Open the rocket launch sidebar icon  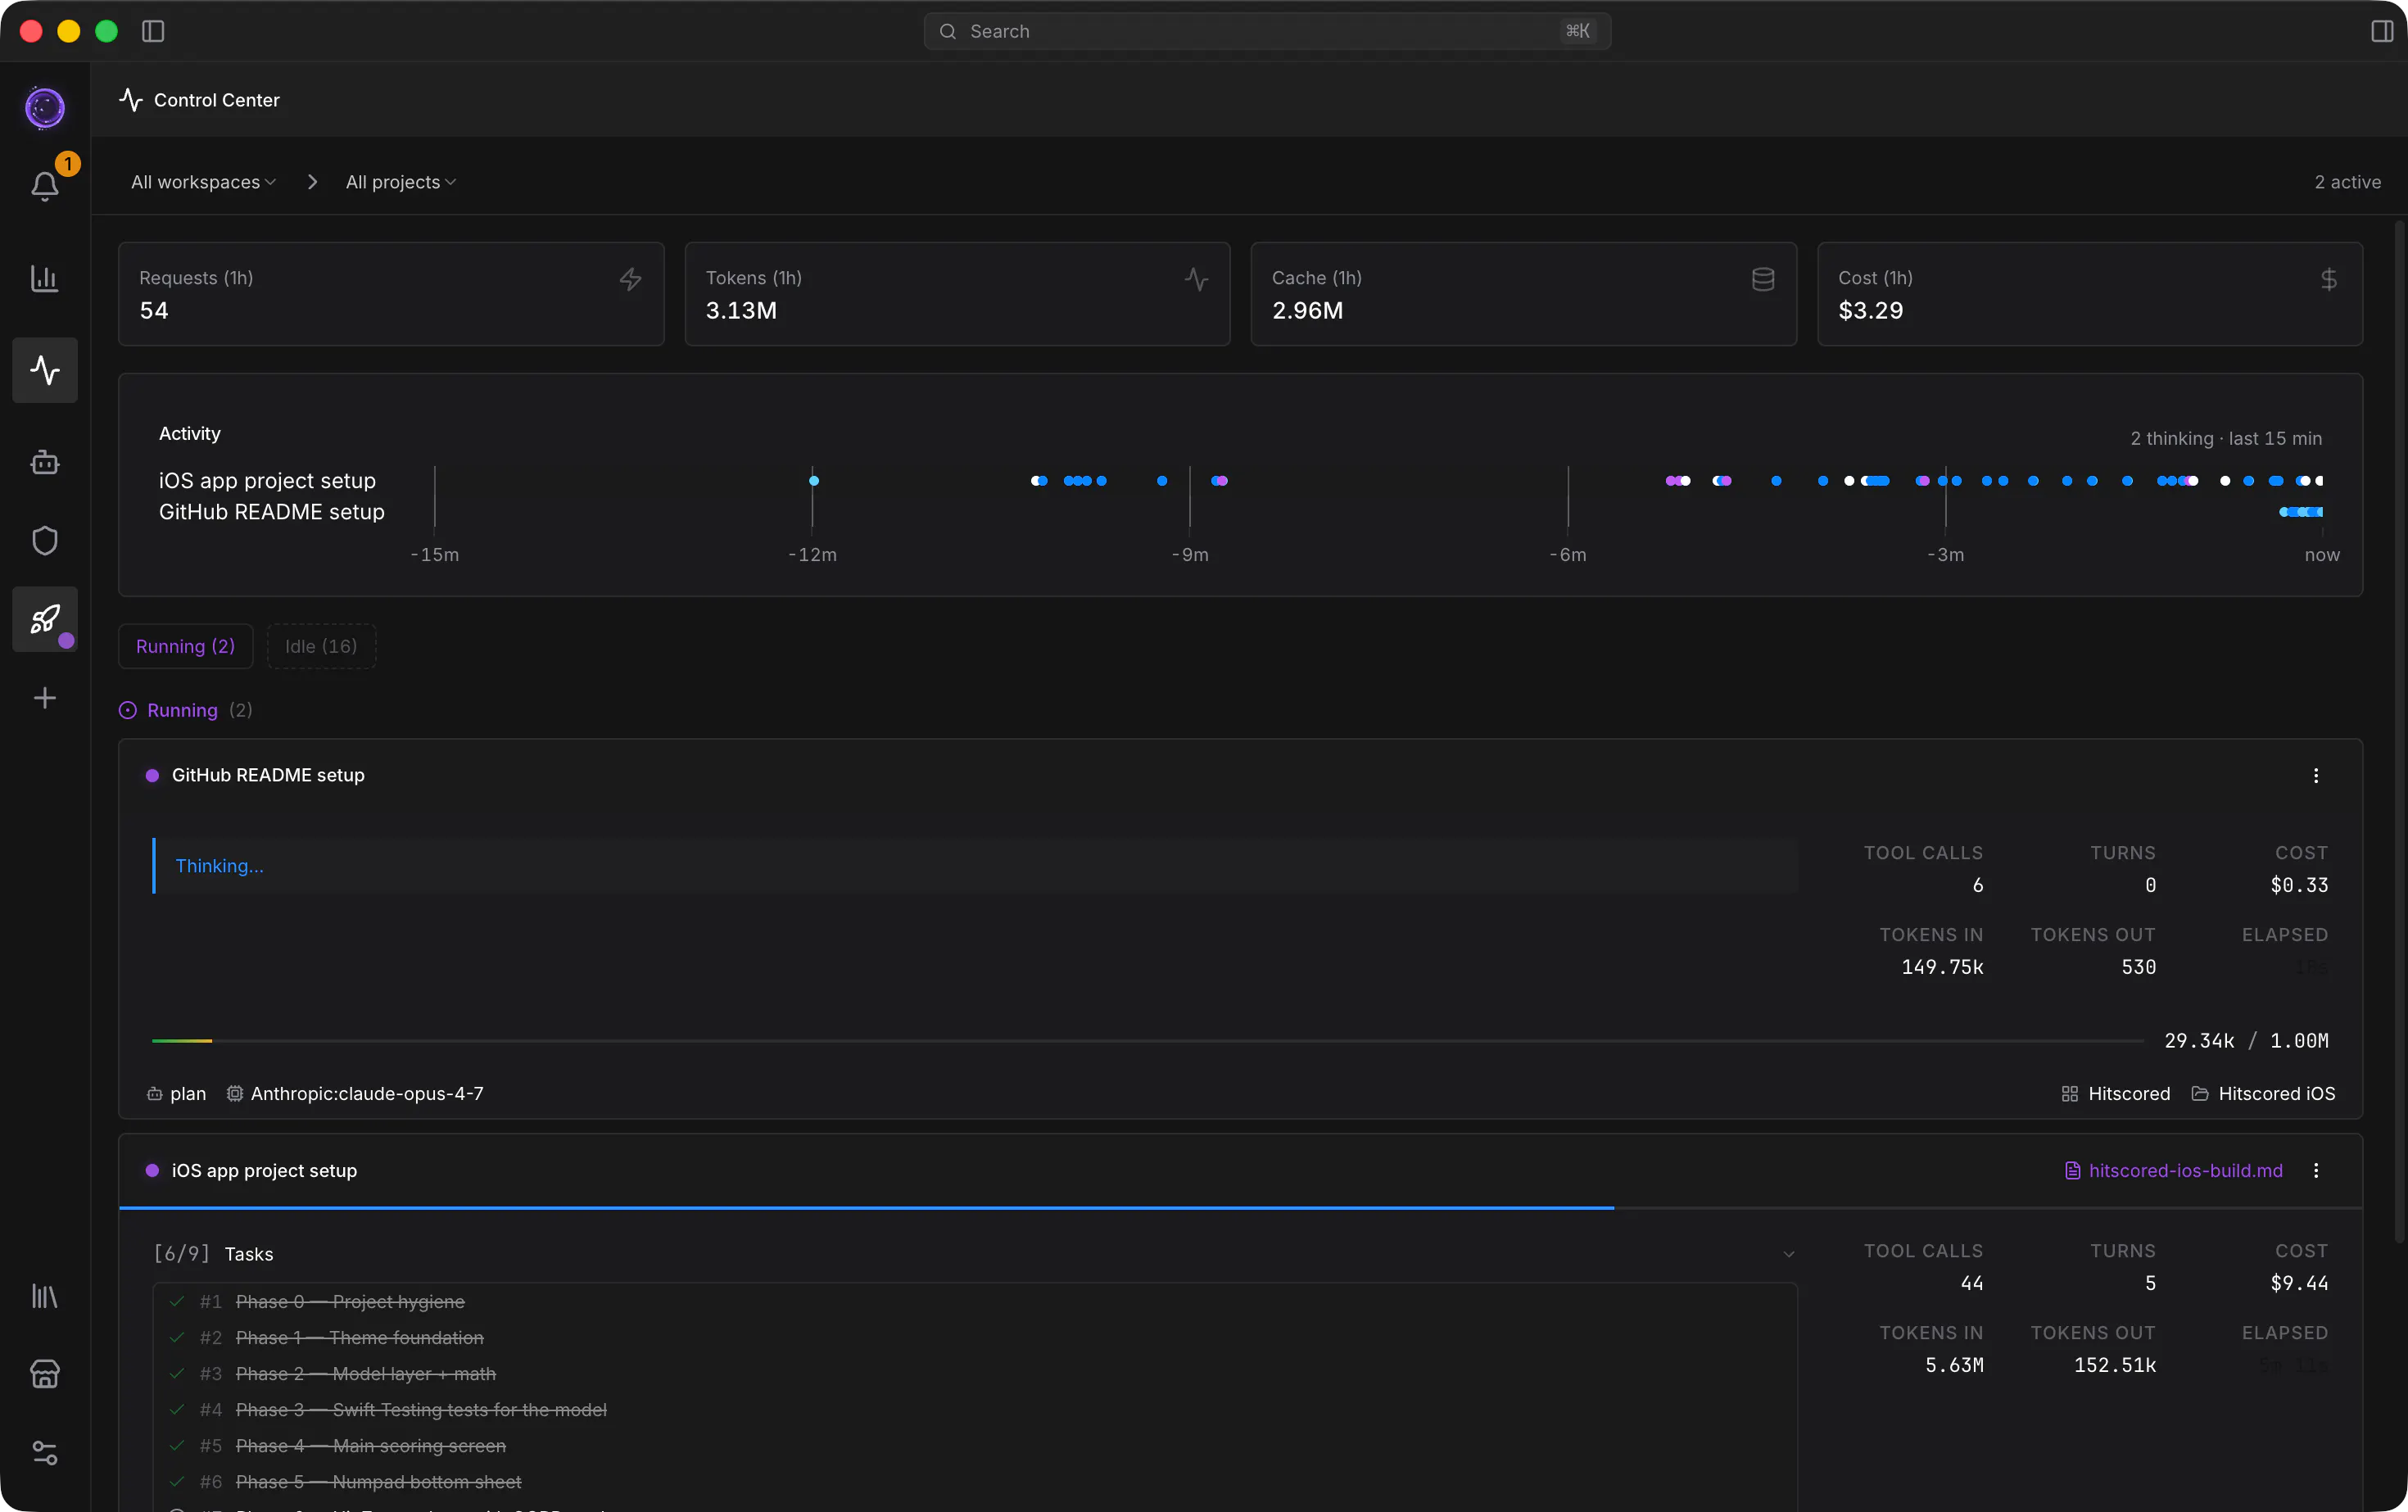click(x=45, y=619)
